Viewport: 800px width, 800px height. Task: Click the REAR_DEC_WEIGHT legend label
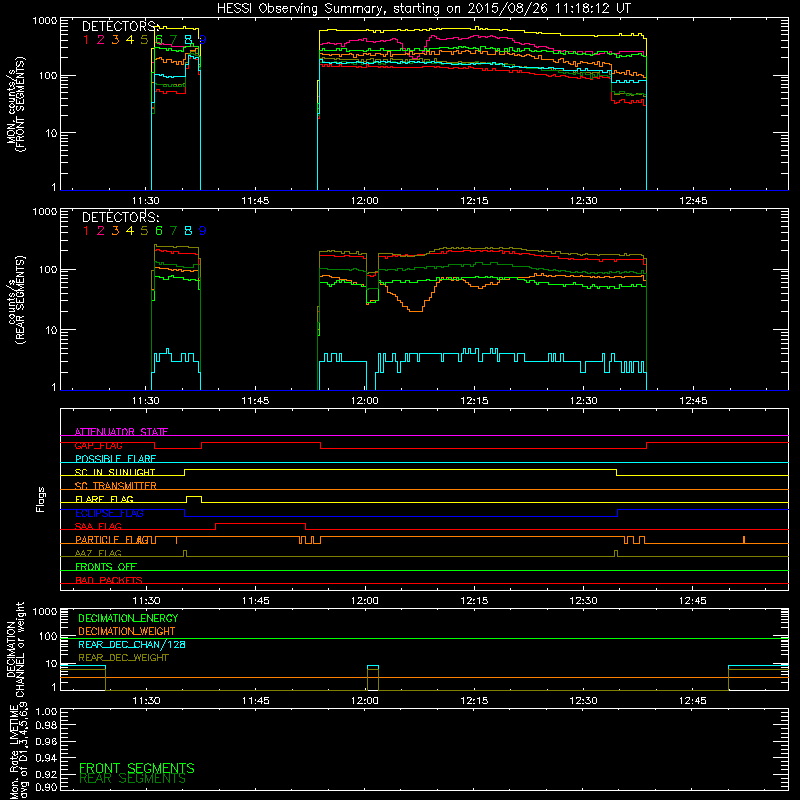[x=123, y=658]
